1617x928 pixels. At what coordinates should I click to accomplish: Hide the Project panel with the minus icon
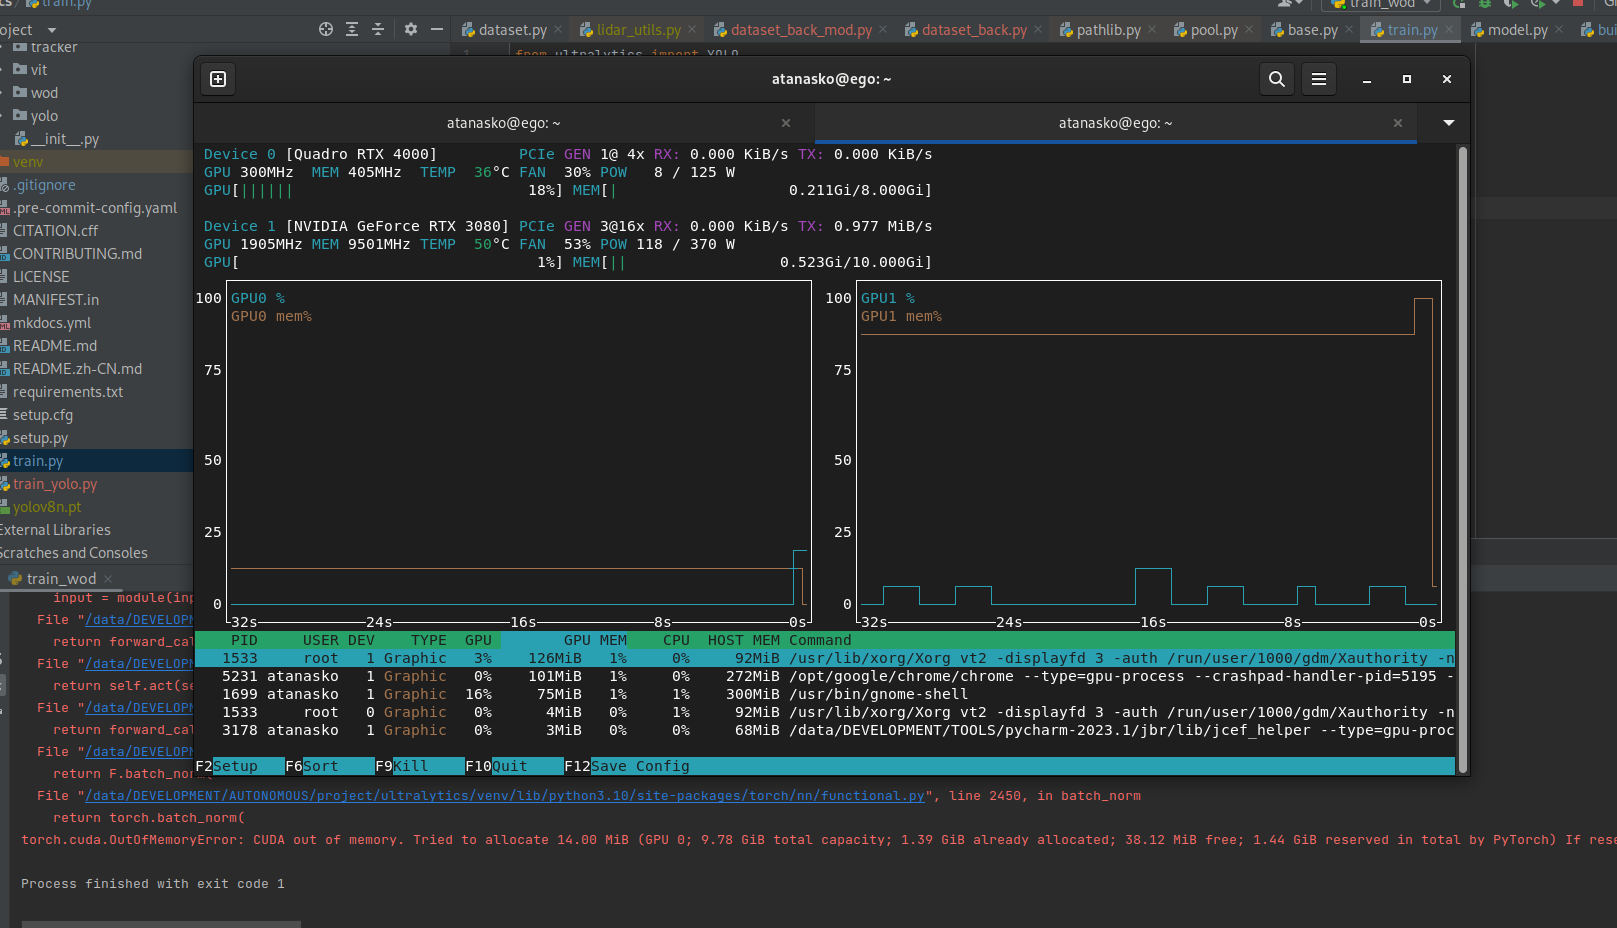point(437,30)
